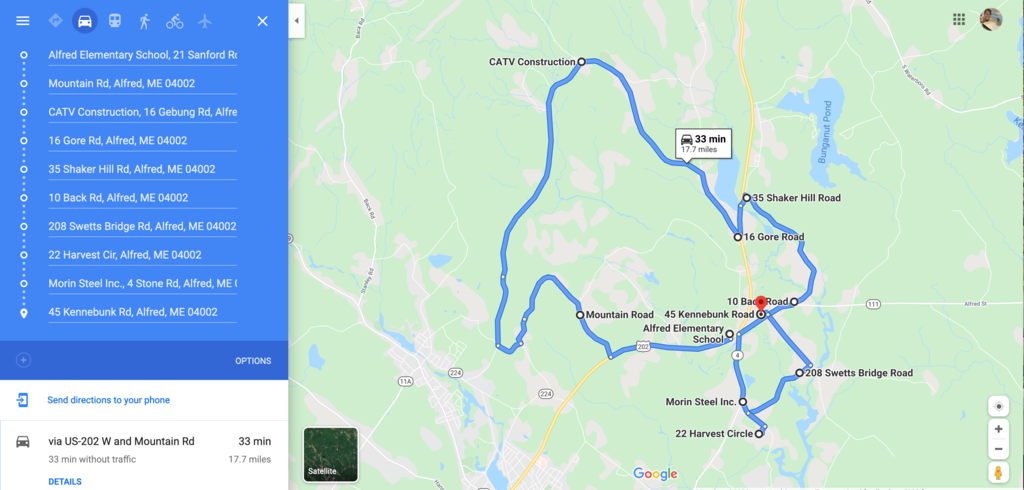This screenshot has width=1024, height=490.
Task: Zoom out on the map
Action: coord(998,449)
